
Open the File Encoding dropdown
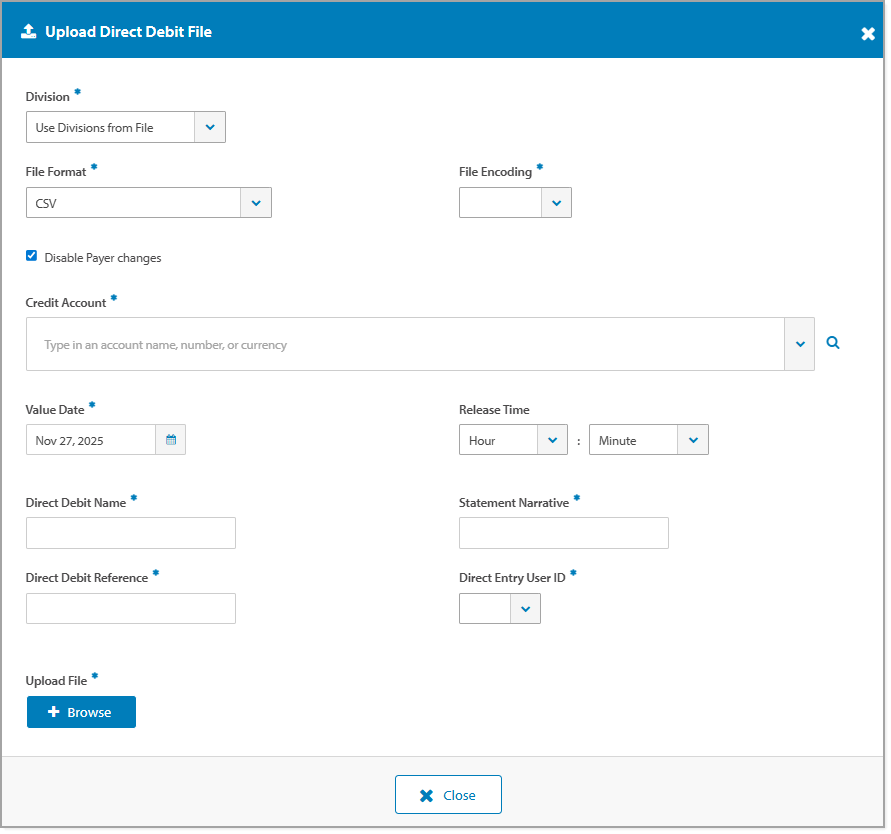556,202
